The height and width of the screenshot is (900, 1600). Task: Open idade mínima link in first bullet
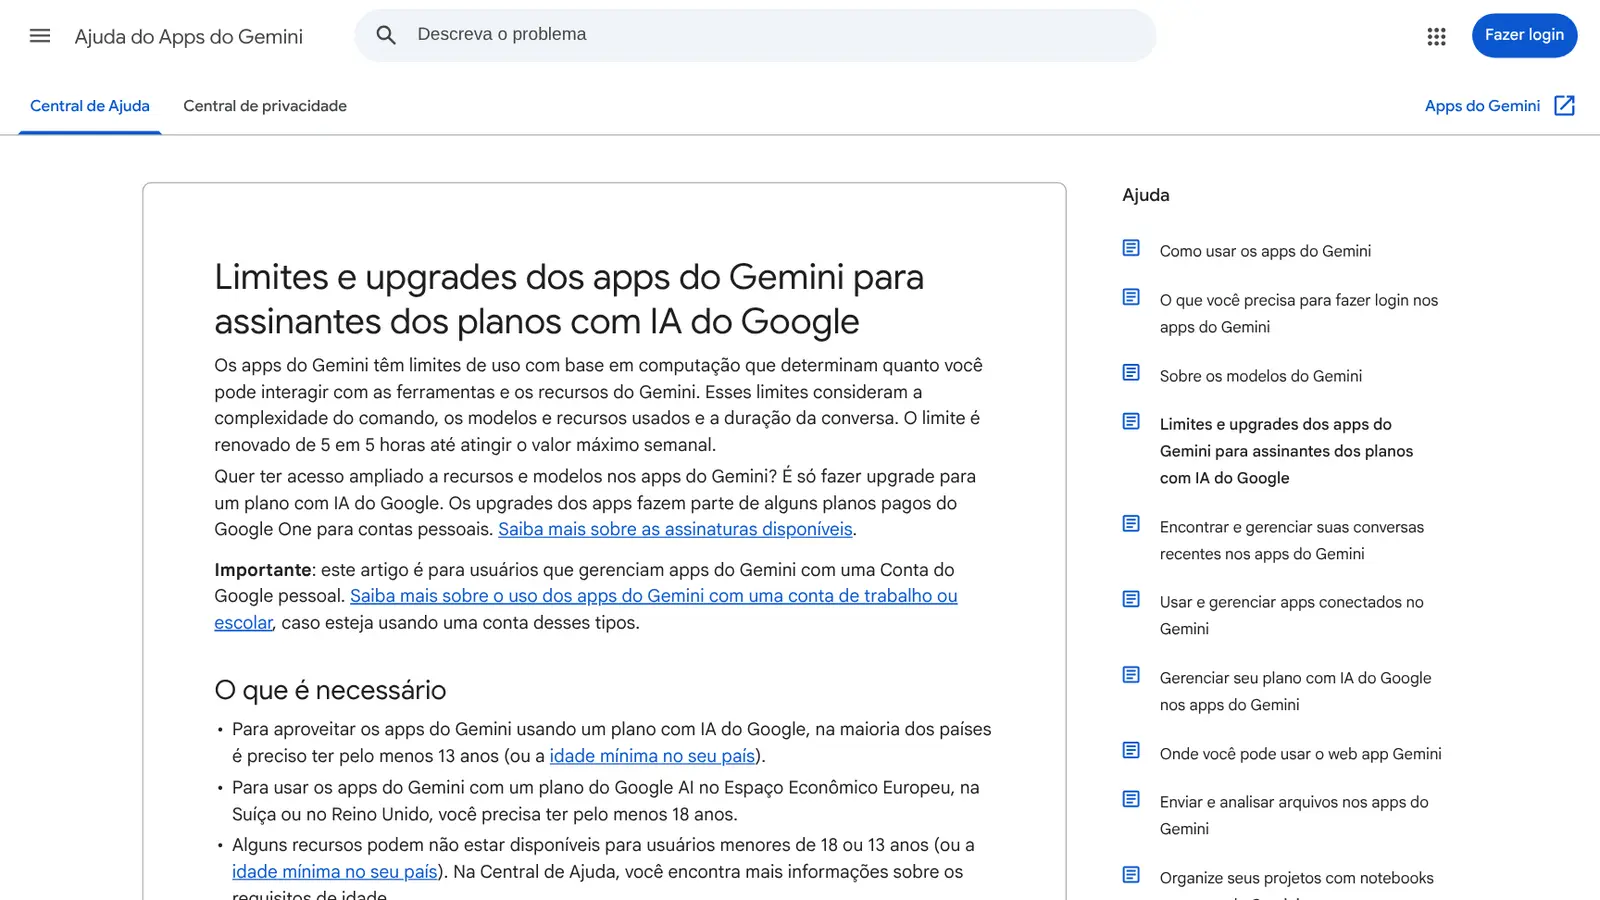click(652, 756)
